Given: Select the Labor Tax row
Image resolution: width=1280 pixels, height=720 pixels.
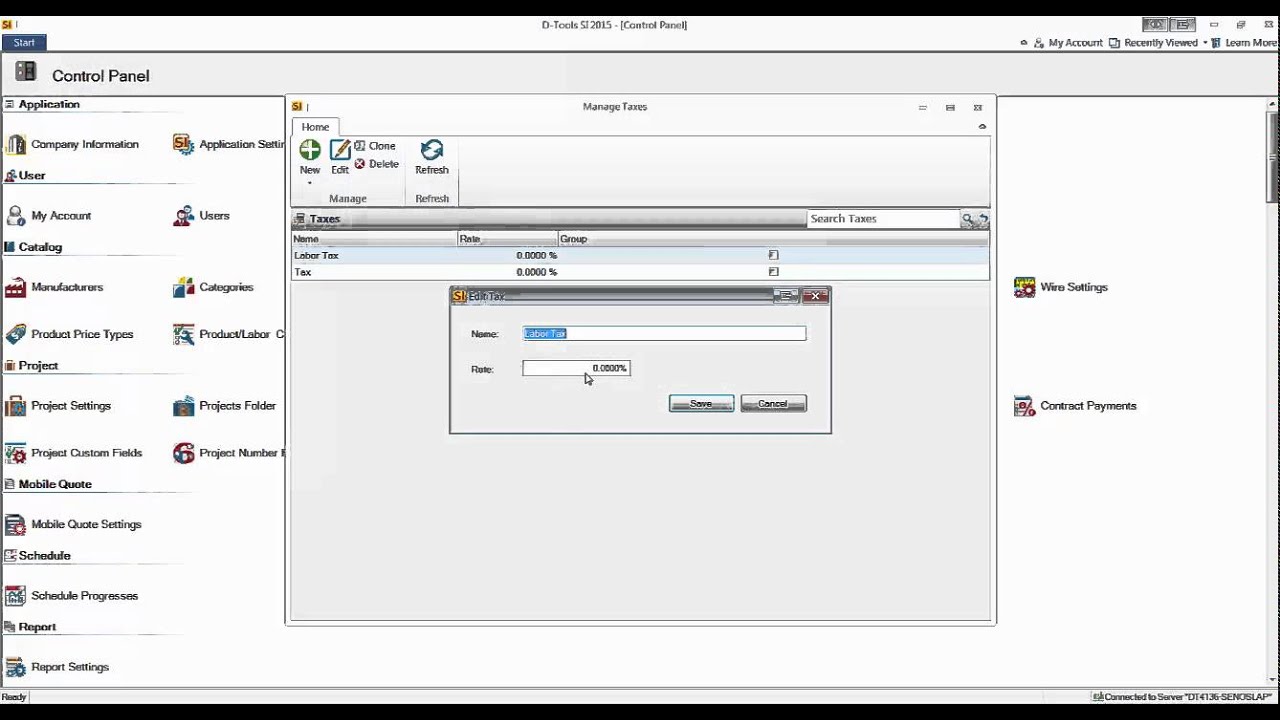Looking at the screenshot, I should [640, 255].
